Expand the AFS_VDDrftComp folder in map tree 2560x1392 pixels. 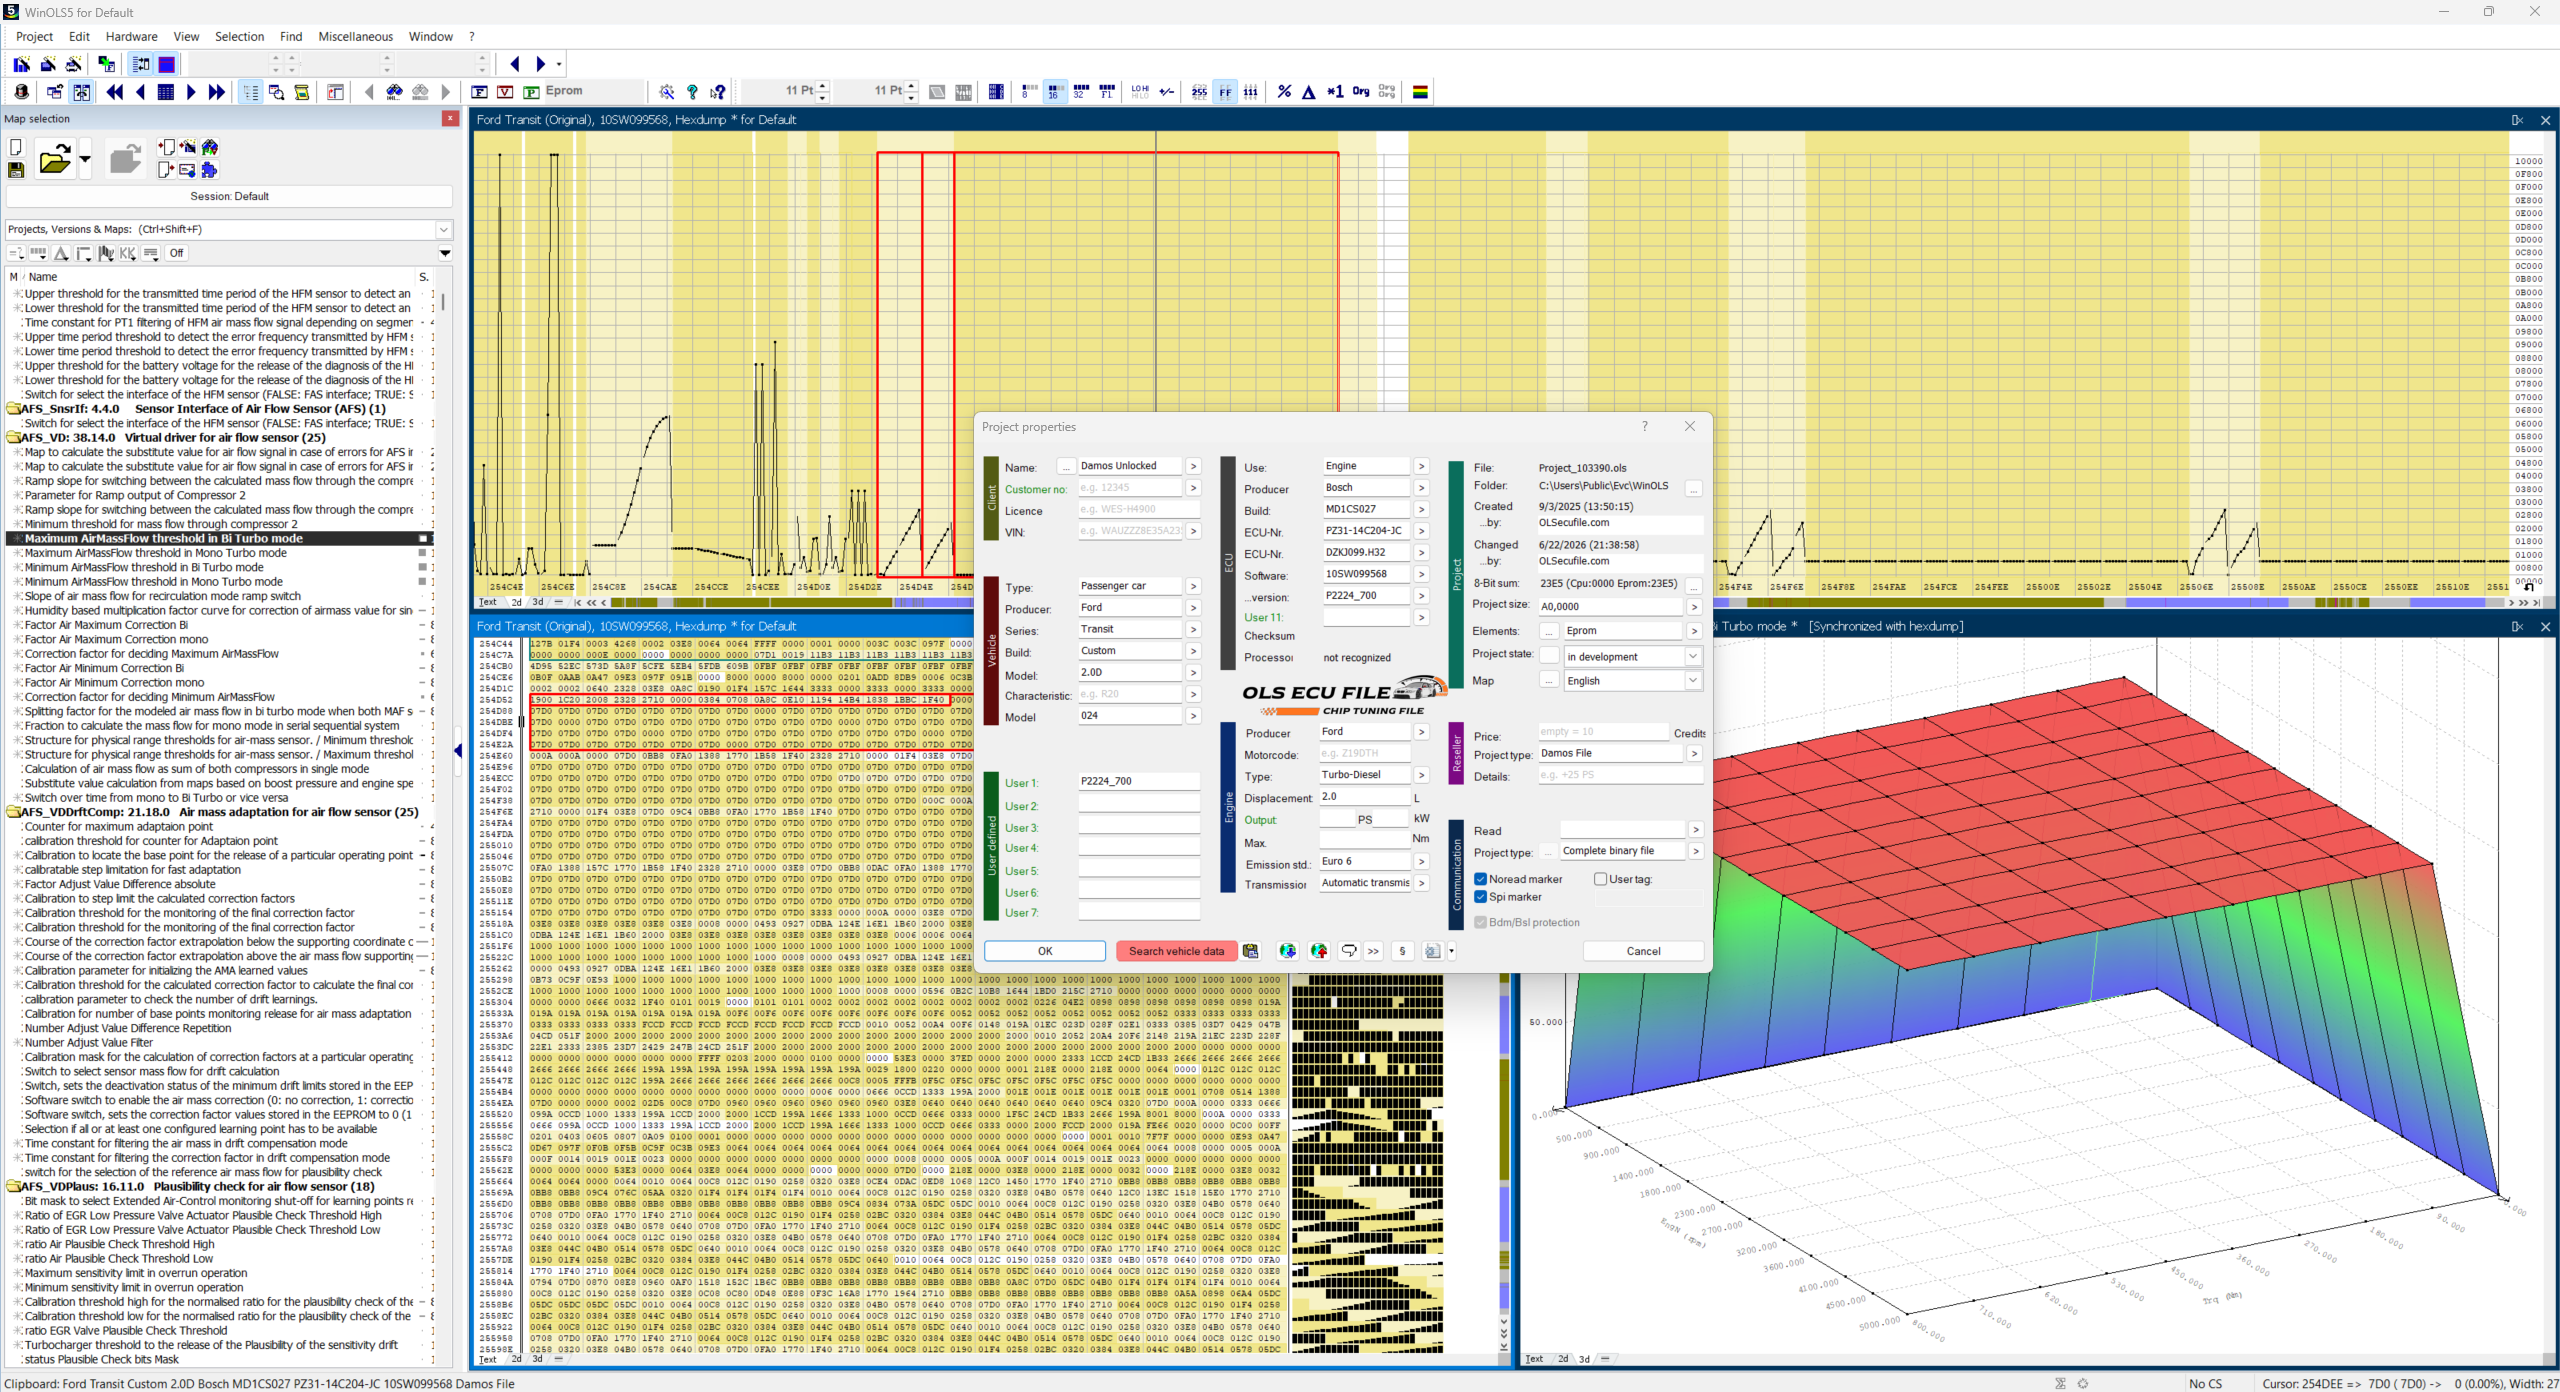tap(14, 813)
